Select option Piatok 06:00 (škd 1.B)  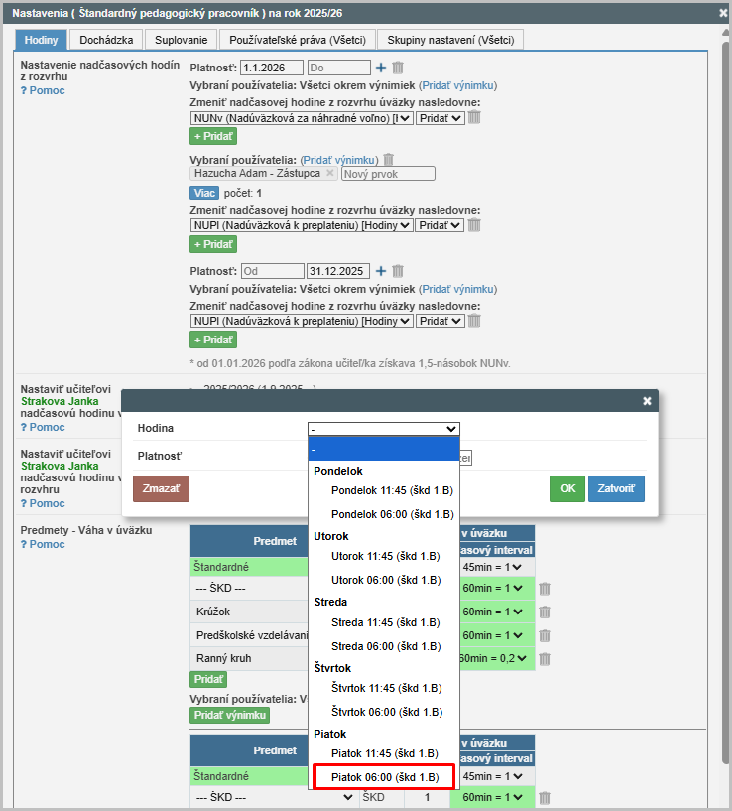[x=384, y=776]
